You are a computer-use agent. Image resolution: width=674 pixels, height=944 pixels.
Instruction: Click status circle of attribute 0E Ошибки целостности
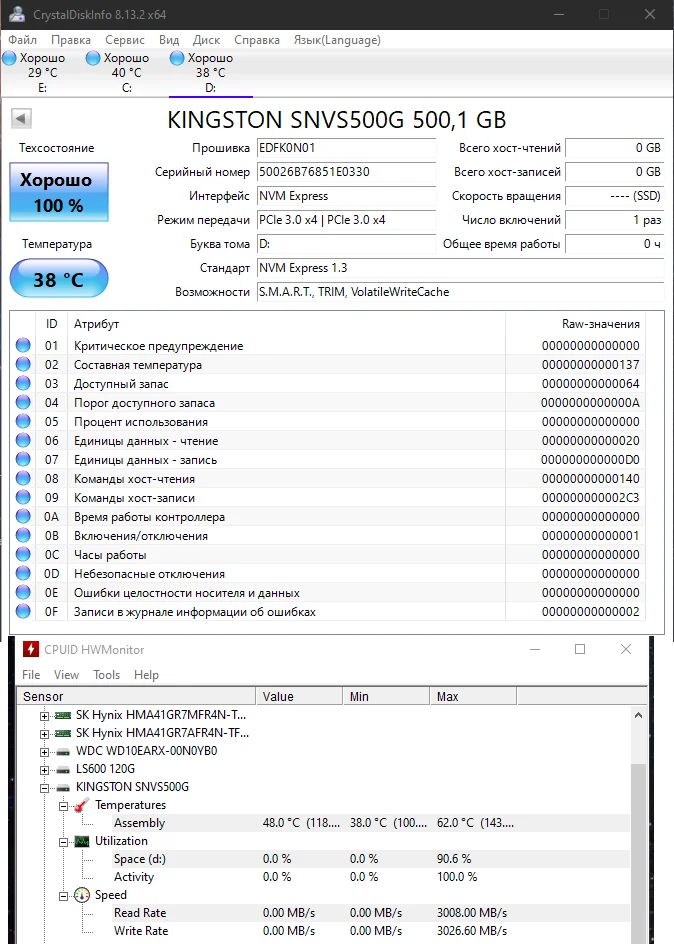point(23,592)
